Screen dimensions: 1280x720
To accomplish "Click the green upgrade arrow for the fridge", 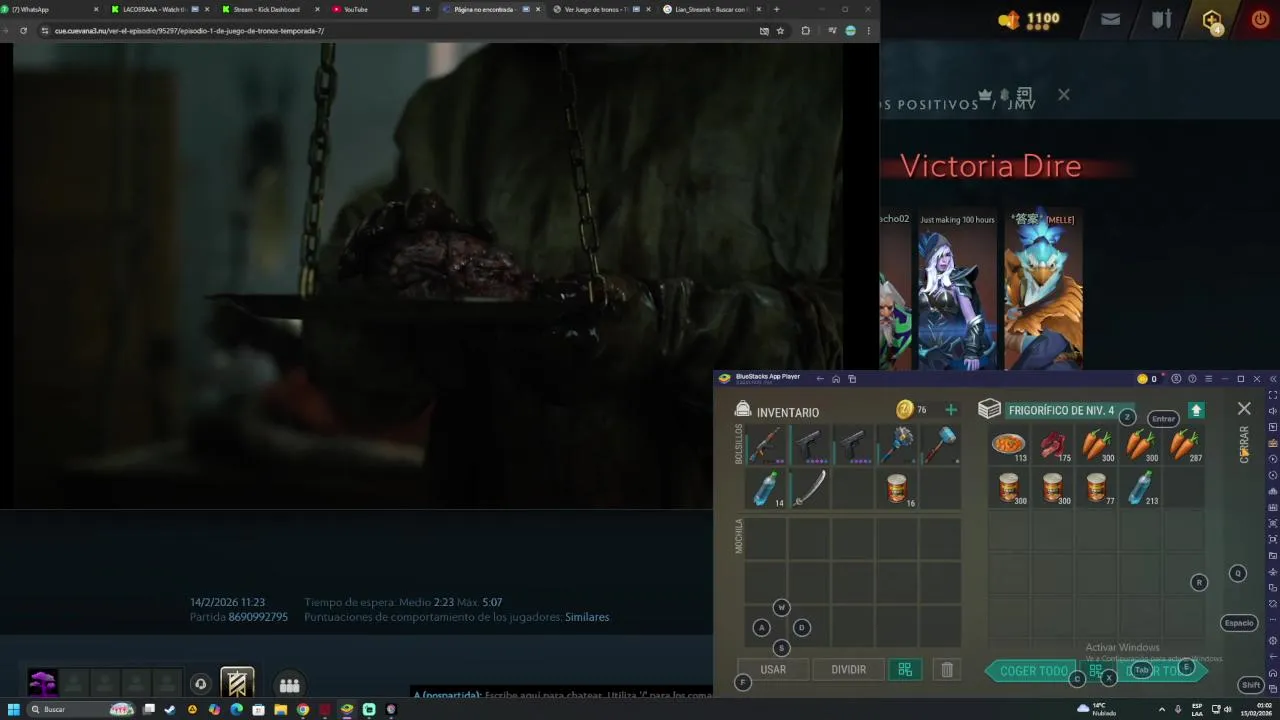I will [1196, 410].
